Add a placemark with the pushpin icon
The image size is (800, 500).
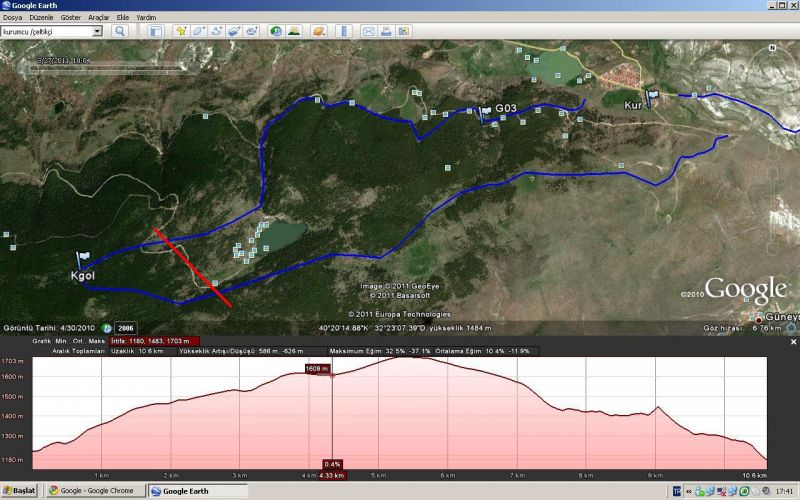pos(181,31)
